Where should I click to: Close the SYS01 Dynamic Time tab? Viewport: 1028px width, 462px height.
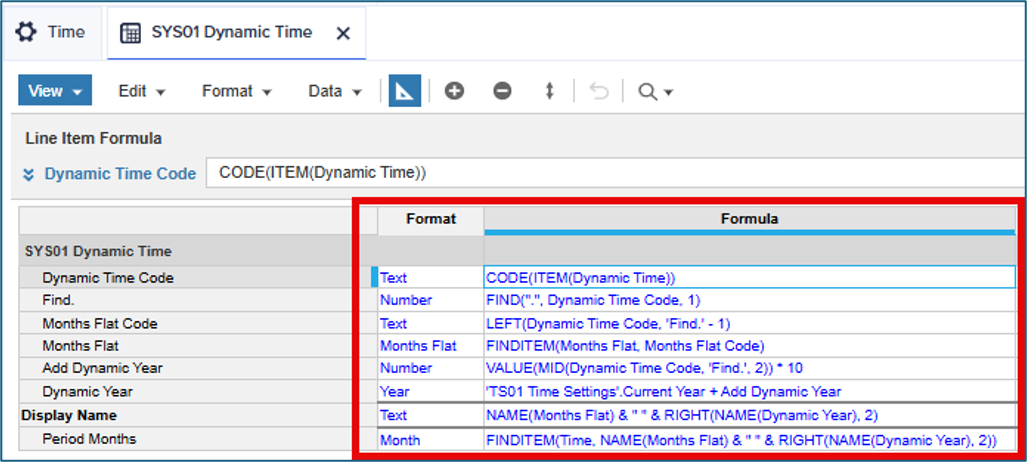(343, 33)
